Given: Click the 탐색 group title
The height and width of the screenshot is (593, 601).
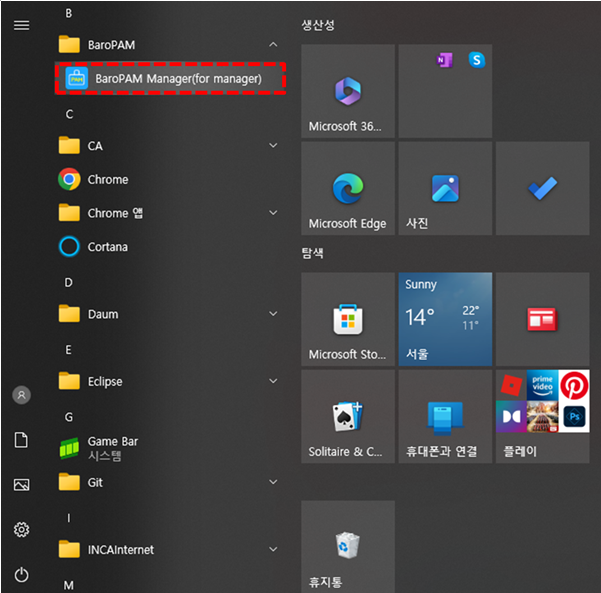Looking at the screenshot, I should (312, 253).
